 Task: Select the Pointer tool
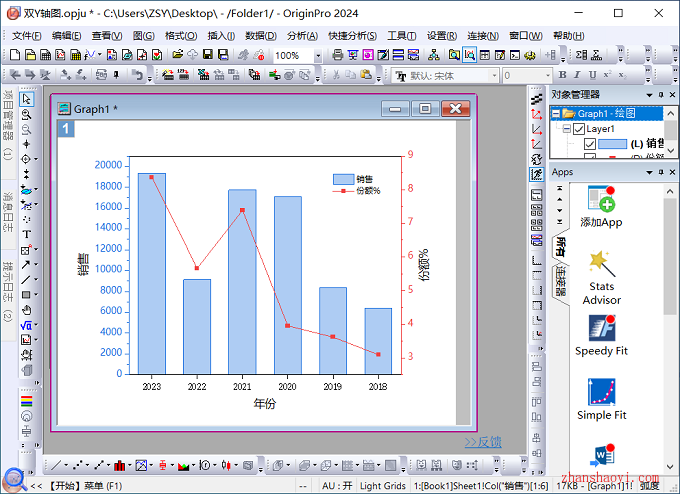click(x=26, y=99)
